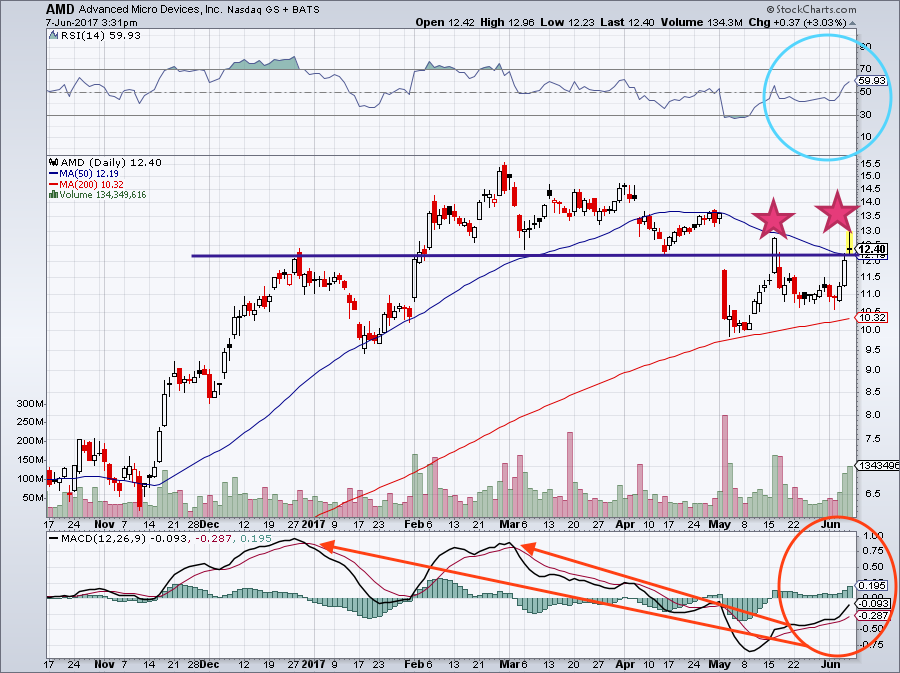The height and width of the screenshot is (673, 900).
Task: Click the 59.93 RSI value tag on the right axis
Action: (872, 81)
